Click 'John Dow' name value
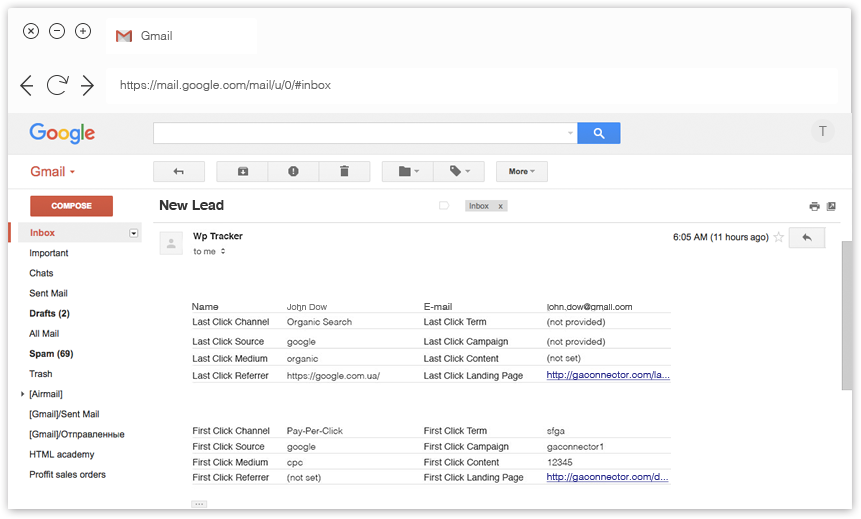 tap(306, 307)
